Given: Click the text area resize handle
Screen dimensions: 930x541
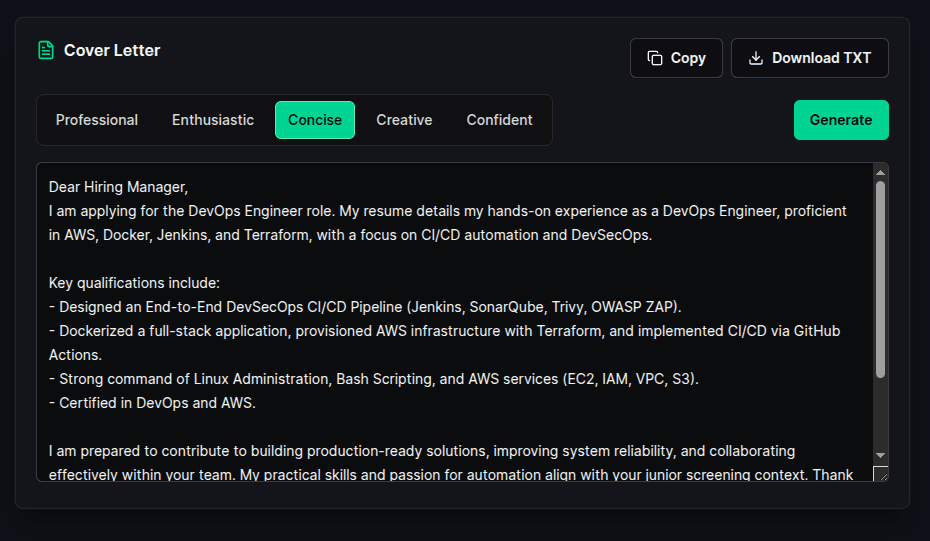Looking at the screenshot, I should [x=881, y=473].
